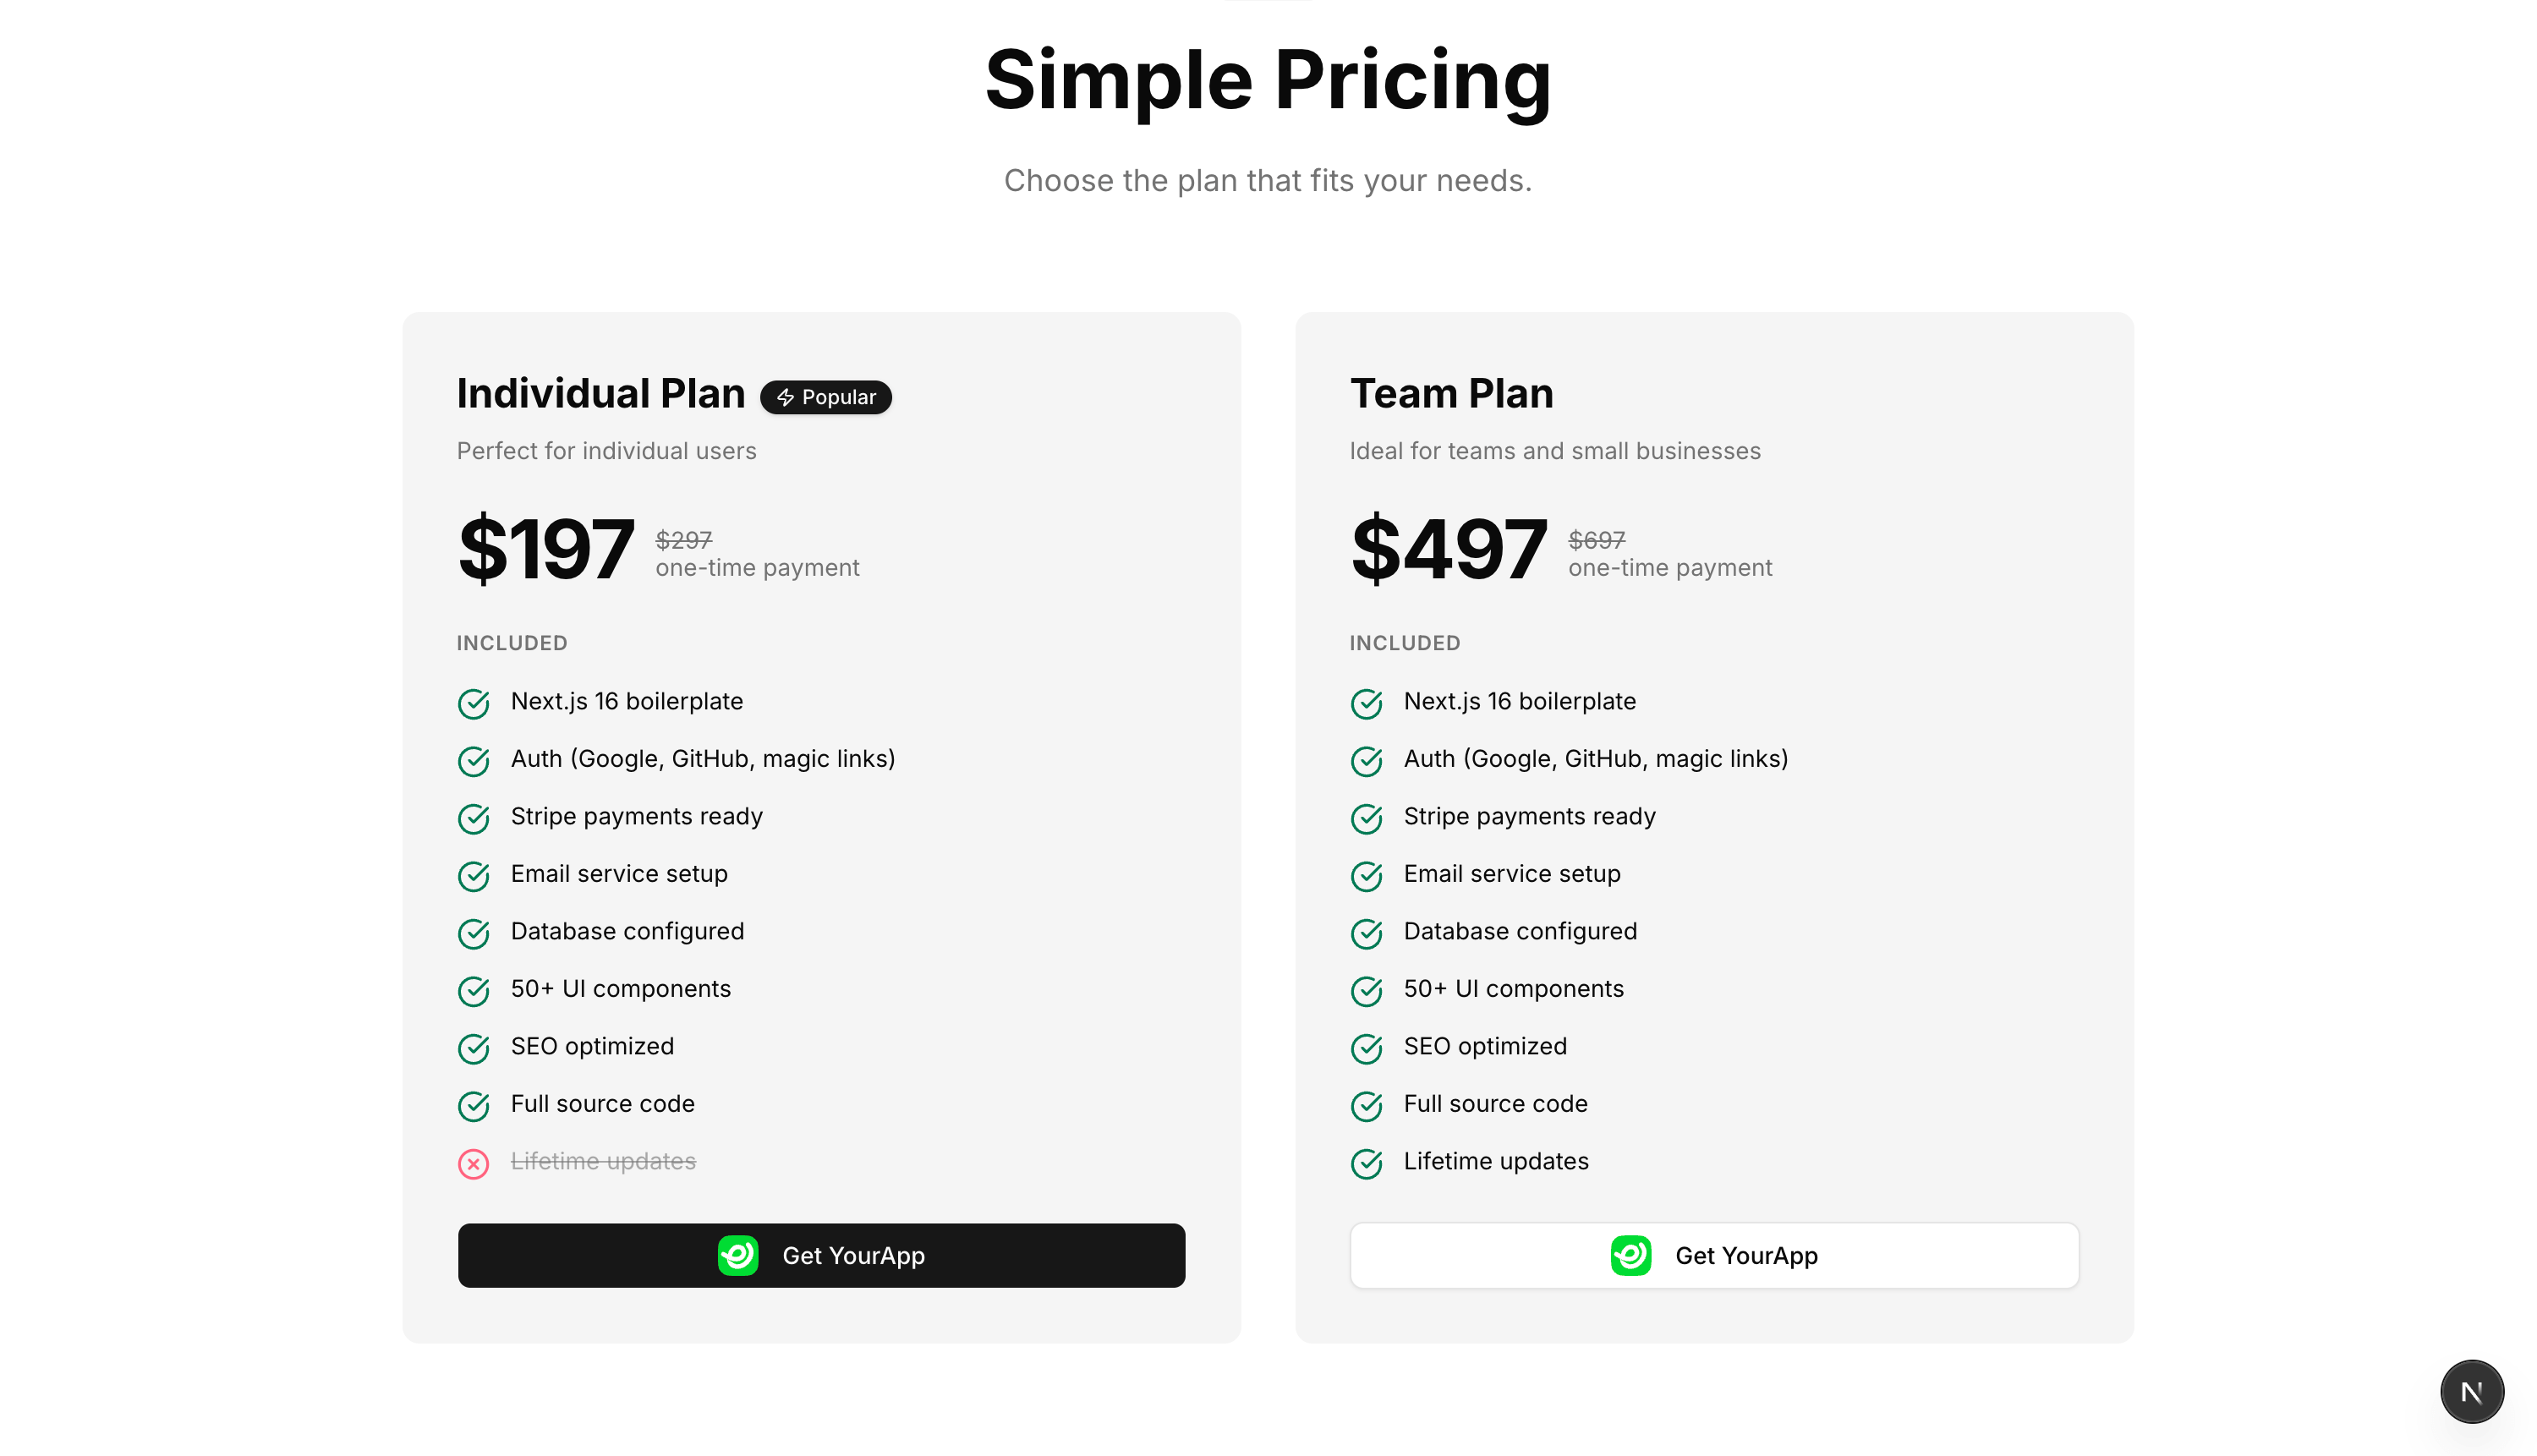
Task: Click the Team Plan heading
Action: click(1451, 393)
